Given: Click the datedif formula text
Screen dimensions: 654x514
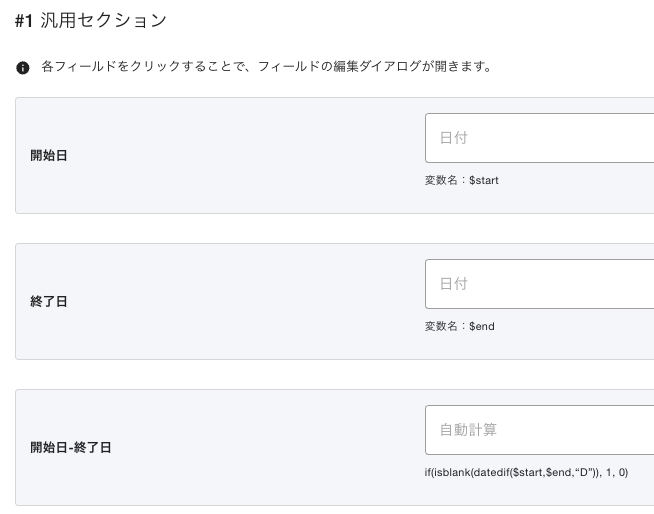Looking at the screenshot, I should tap(526, 472).
